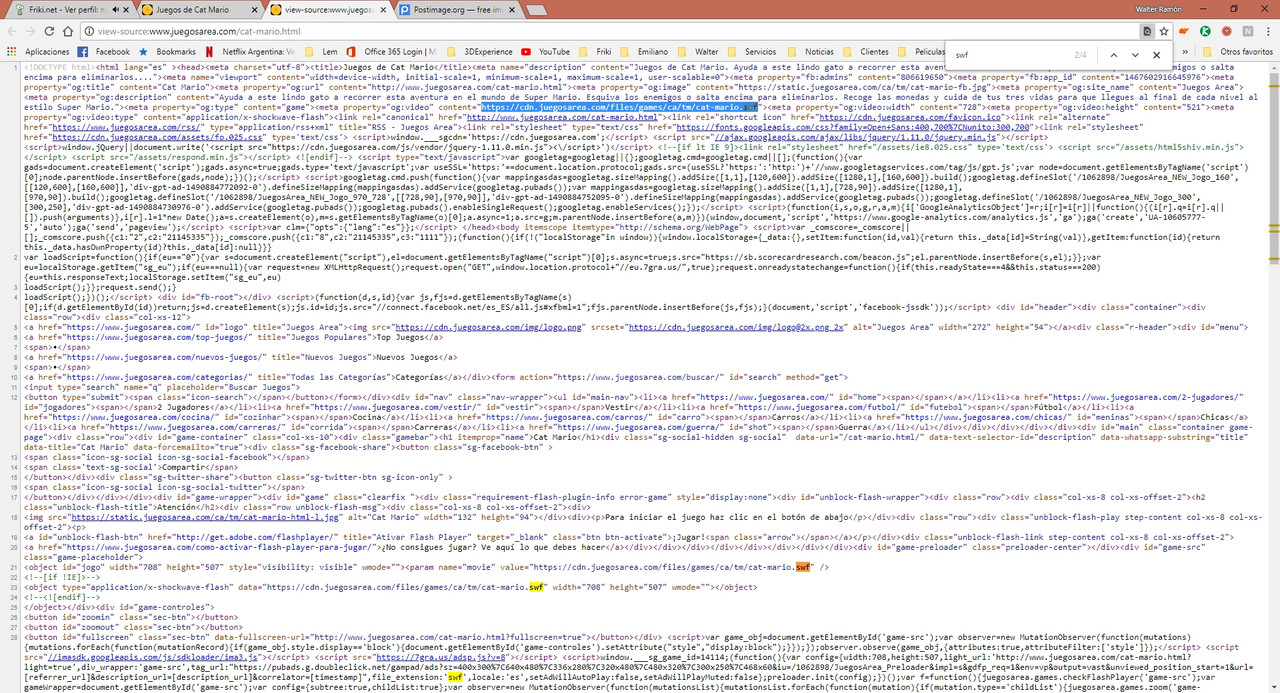Viewport: 1280px width, 693px height.
Task: Open the Aplicaciones apps shortcut
Action: (x=39, y=51)
